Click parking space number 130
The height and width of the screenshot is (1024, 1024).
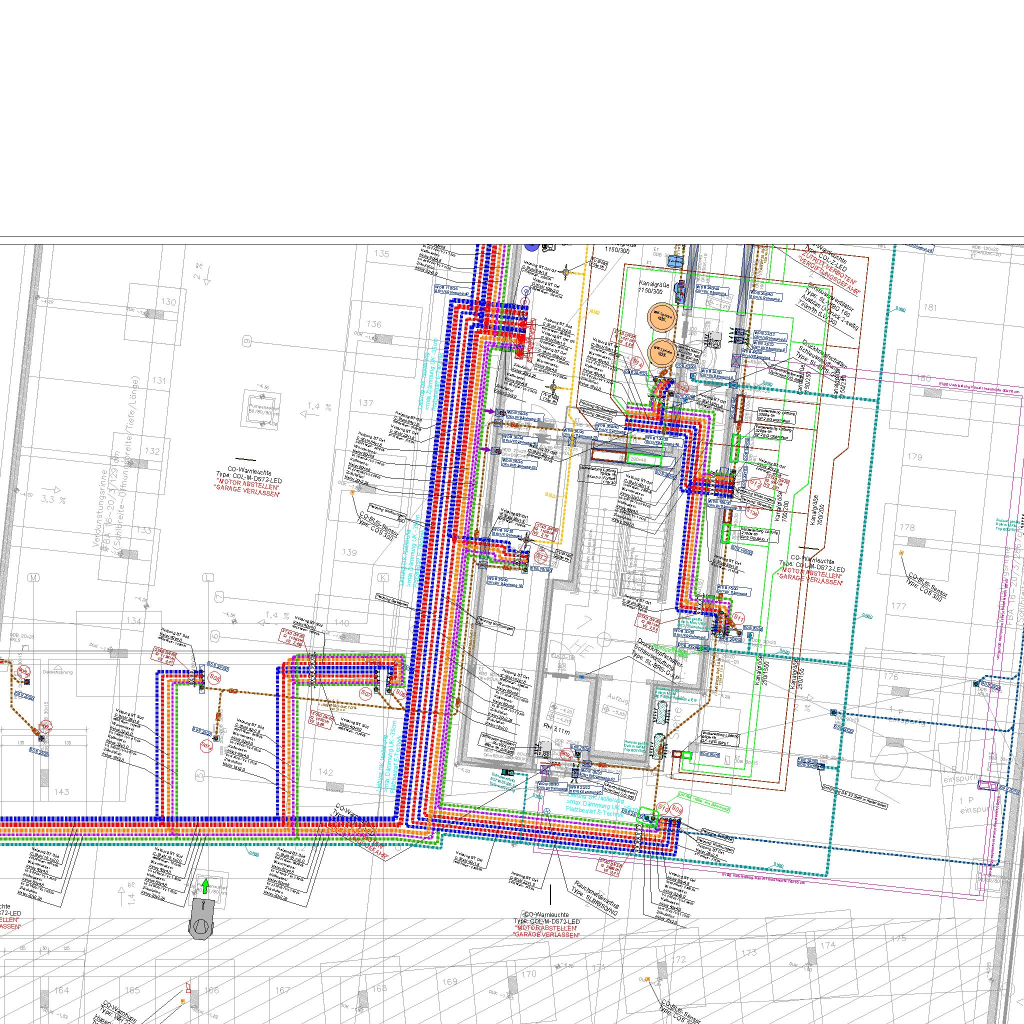pyautogui.click(x=168, y=302)
